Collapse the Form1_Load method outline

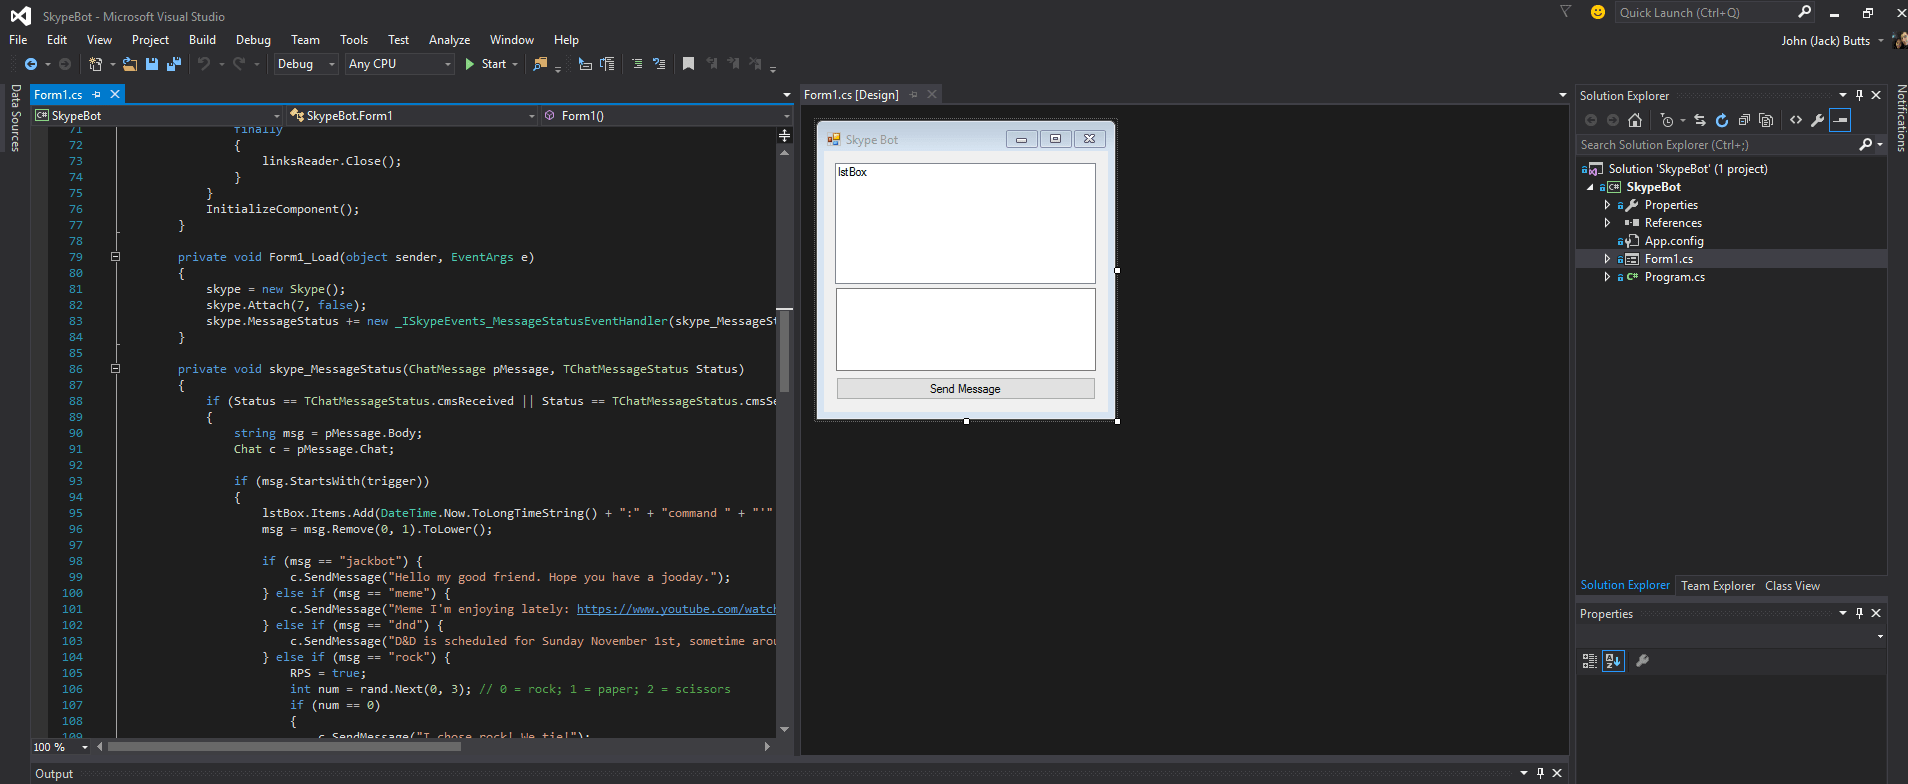coord(115,257)
